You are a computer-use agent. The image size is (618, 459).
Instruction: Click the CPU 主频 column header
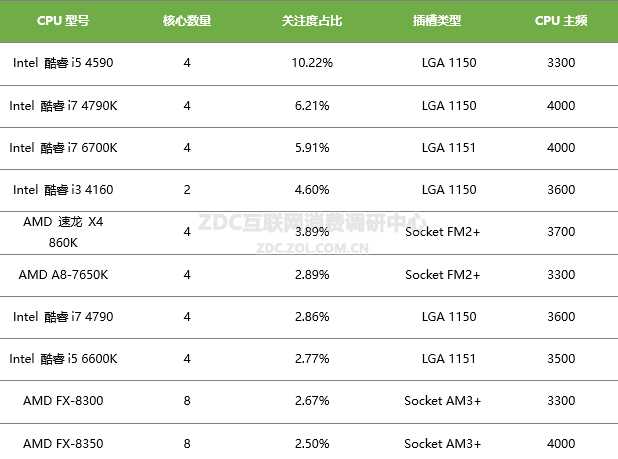pyautogui.click(x=561, y=20)
